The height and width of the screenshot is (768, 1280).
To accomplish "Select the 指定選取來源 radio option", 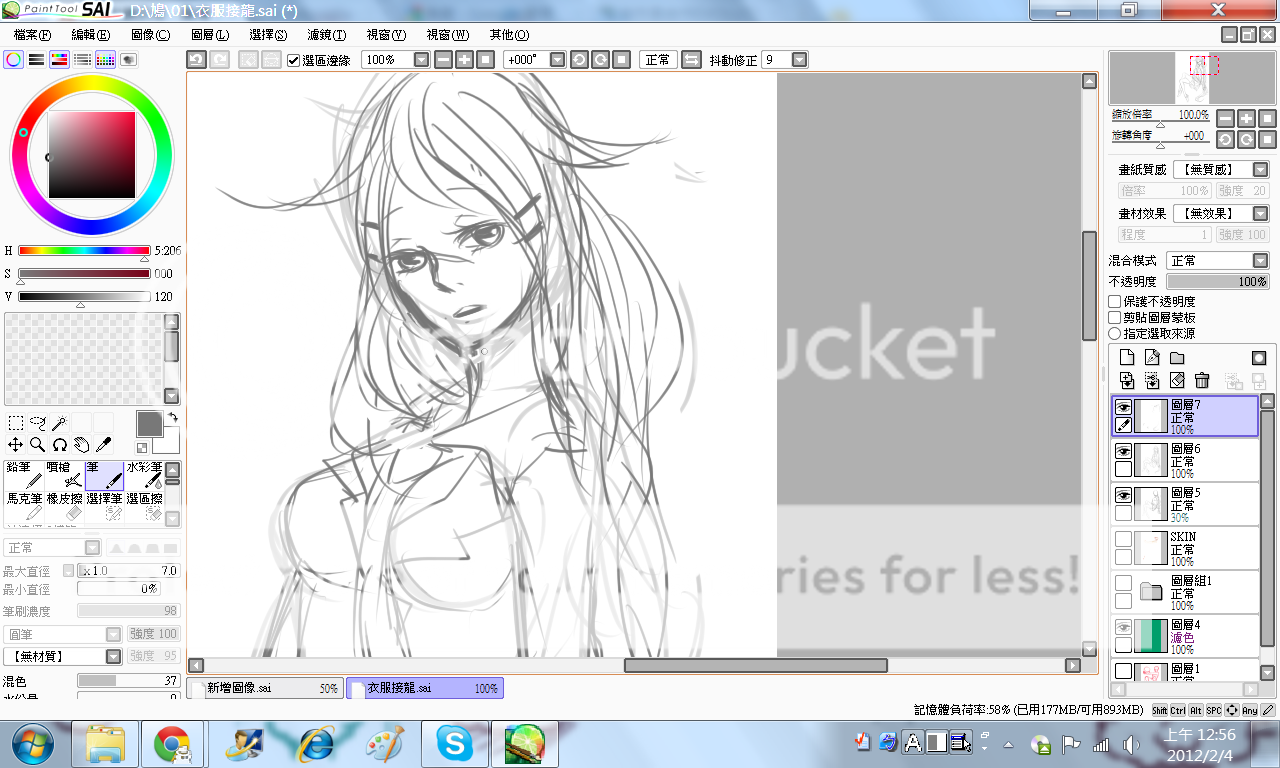I will (1115, 333).
